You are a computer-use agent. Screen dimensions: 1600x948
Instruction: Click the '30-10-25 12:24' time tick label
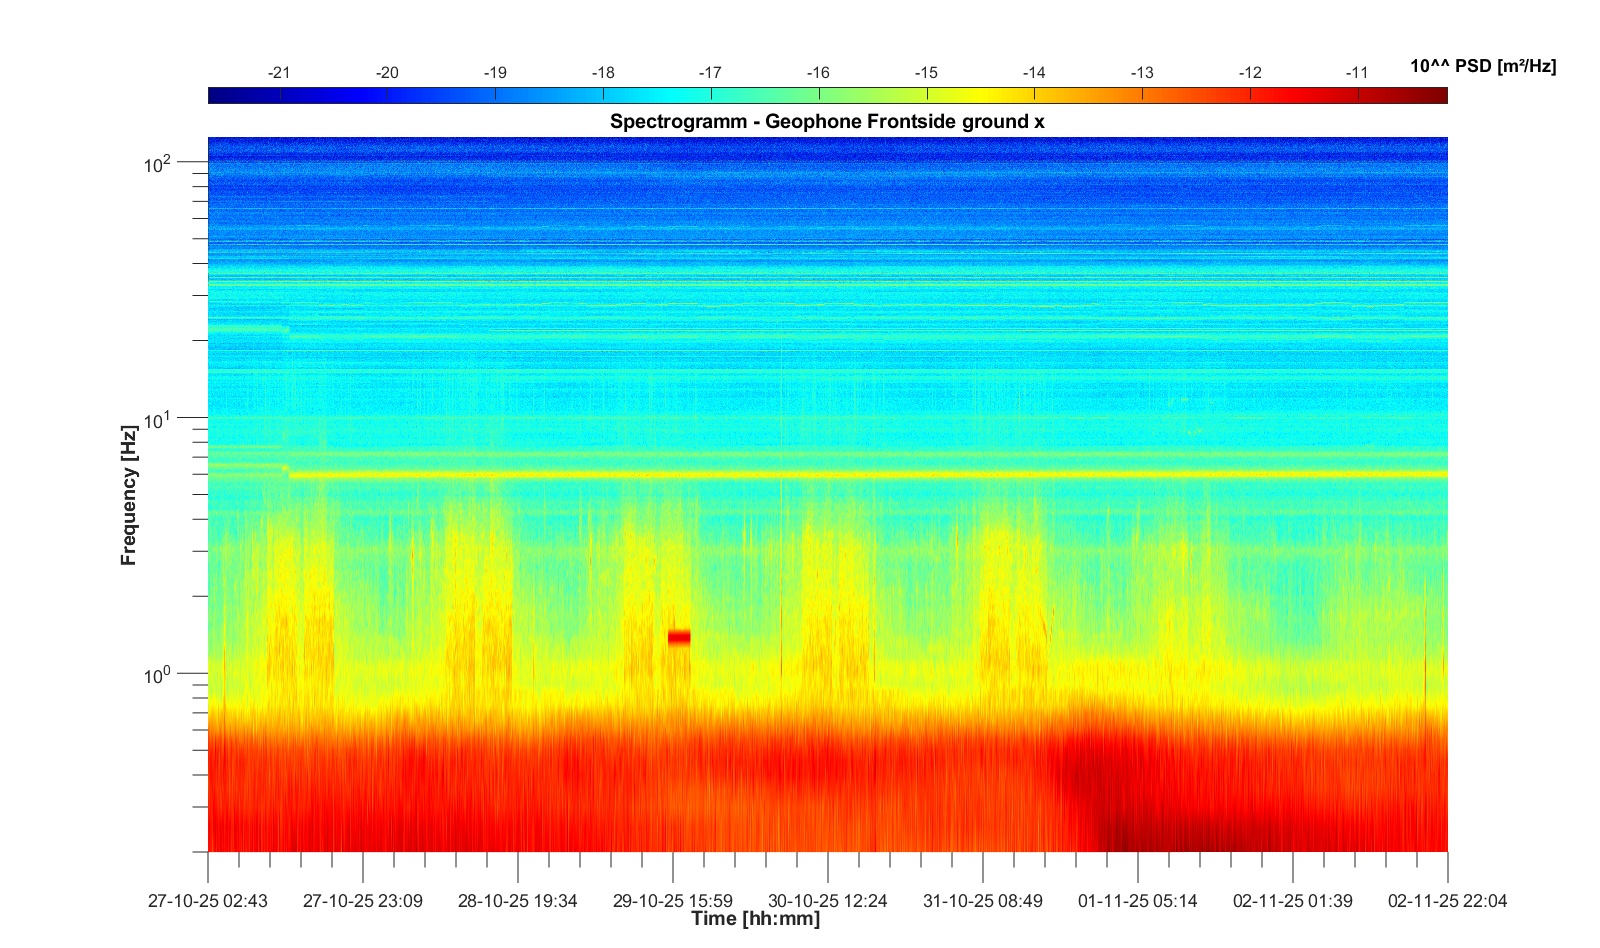pyautogui.click(x=827, y=901)
